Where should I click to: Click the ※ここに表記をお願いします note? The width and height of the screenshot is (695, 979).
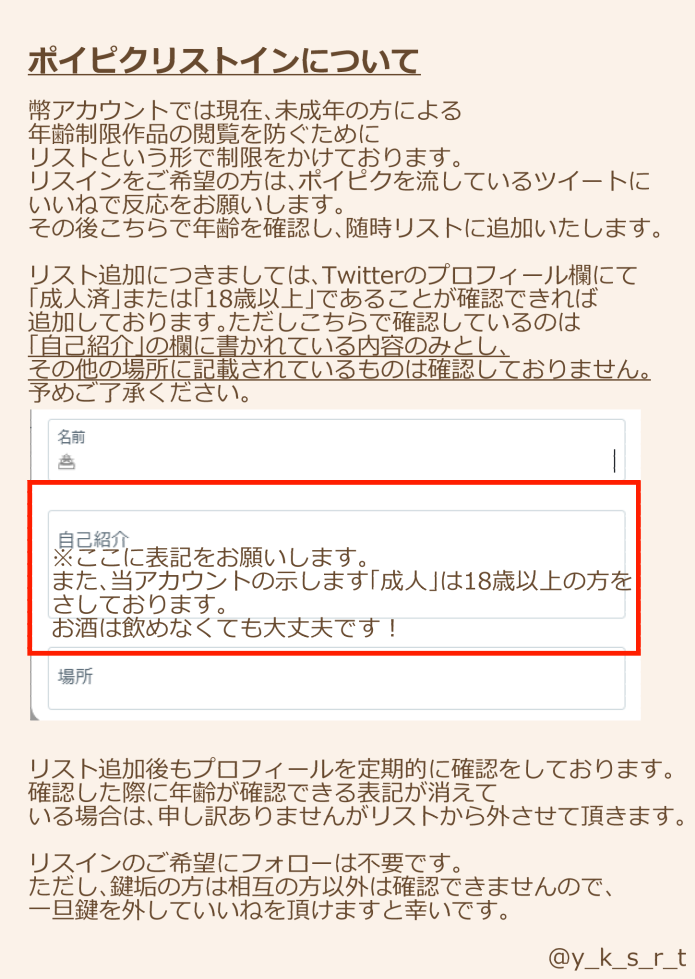click(x=211, y=557)
